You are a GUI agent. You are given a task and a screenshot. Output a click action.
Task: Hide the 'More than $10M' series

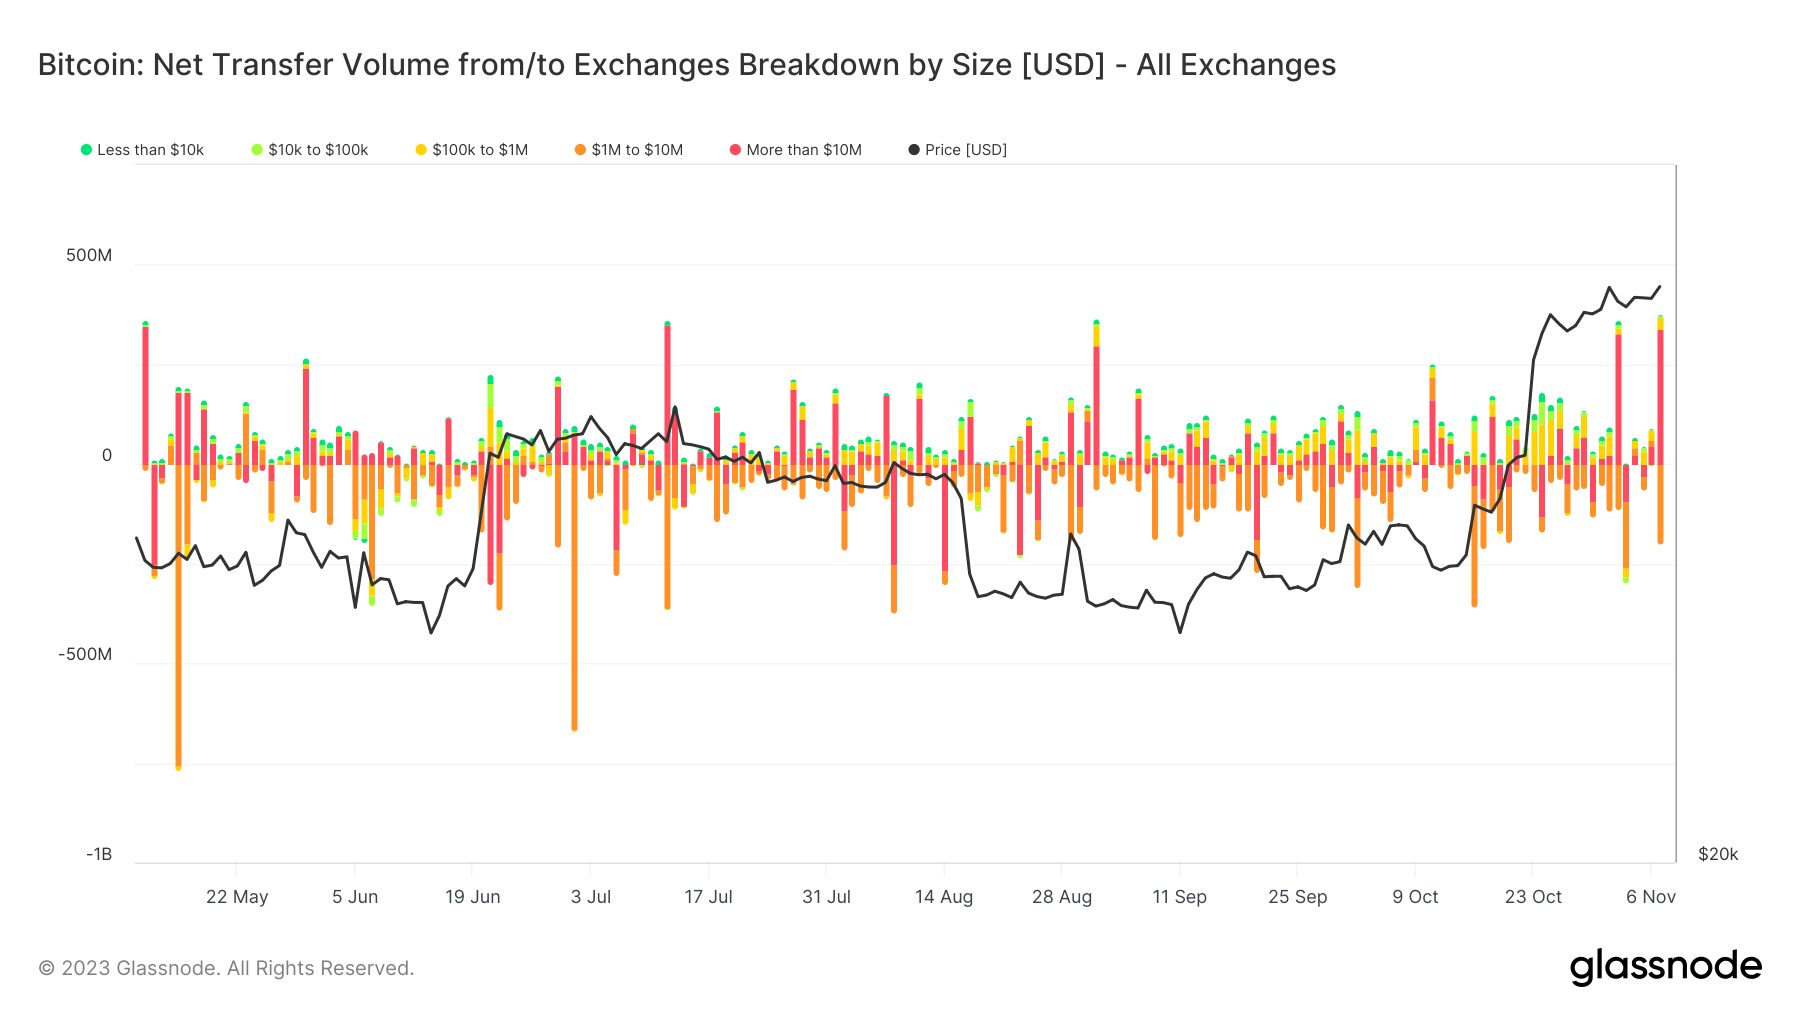coord(804,150)
